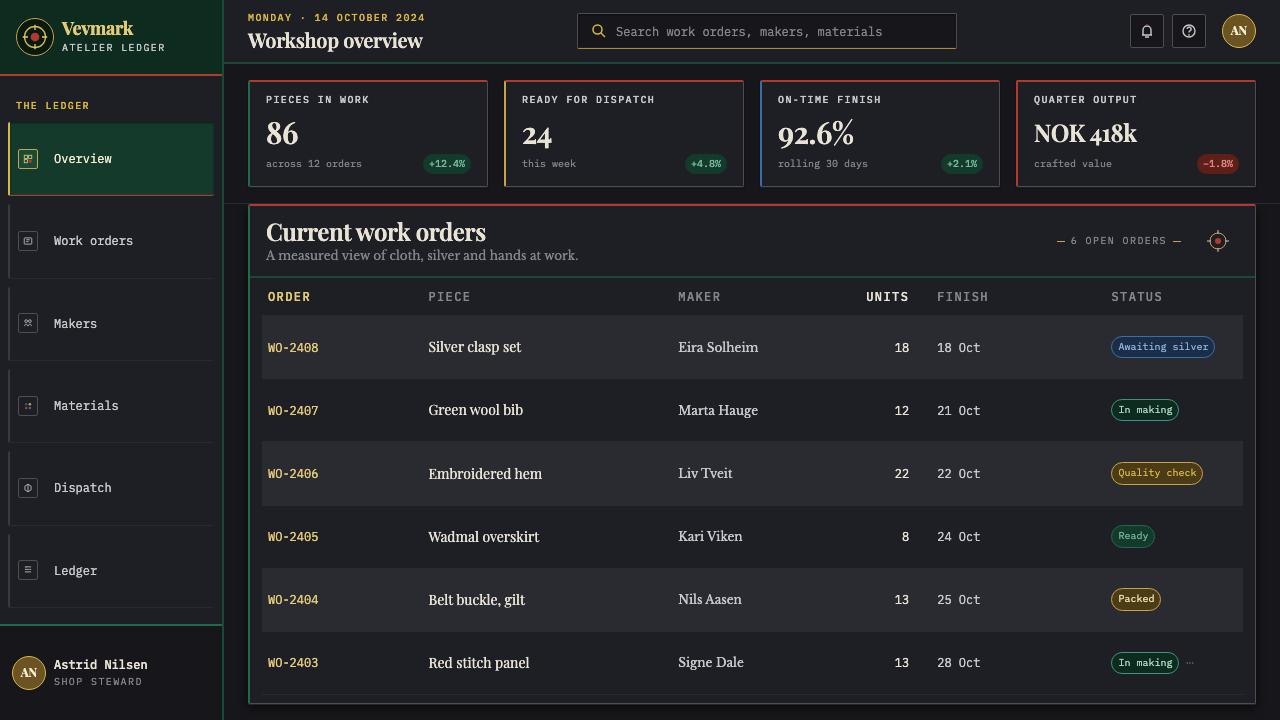Click the Makers sidebar icon
The height and width of the screenshot is (720, 1280).
28,323
